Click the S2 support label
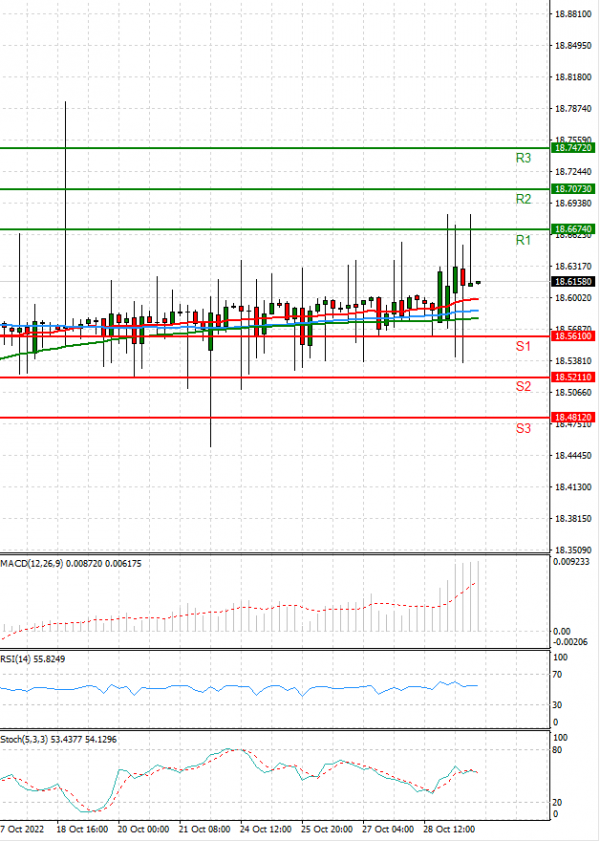Viewport: 600px width, 841px height. [x=523, y=386]
